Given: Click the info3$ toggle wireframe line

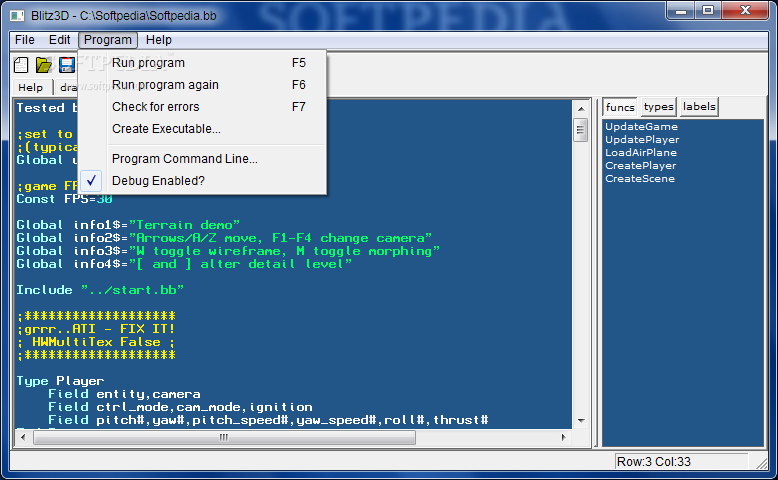Looking at the screenshot, I should [228, 251].
